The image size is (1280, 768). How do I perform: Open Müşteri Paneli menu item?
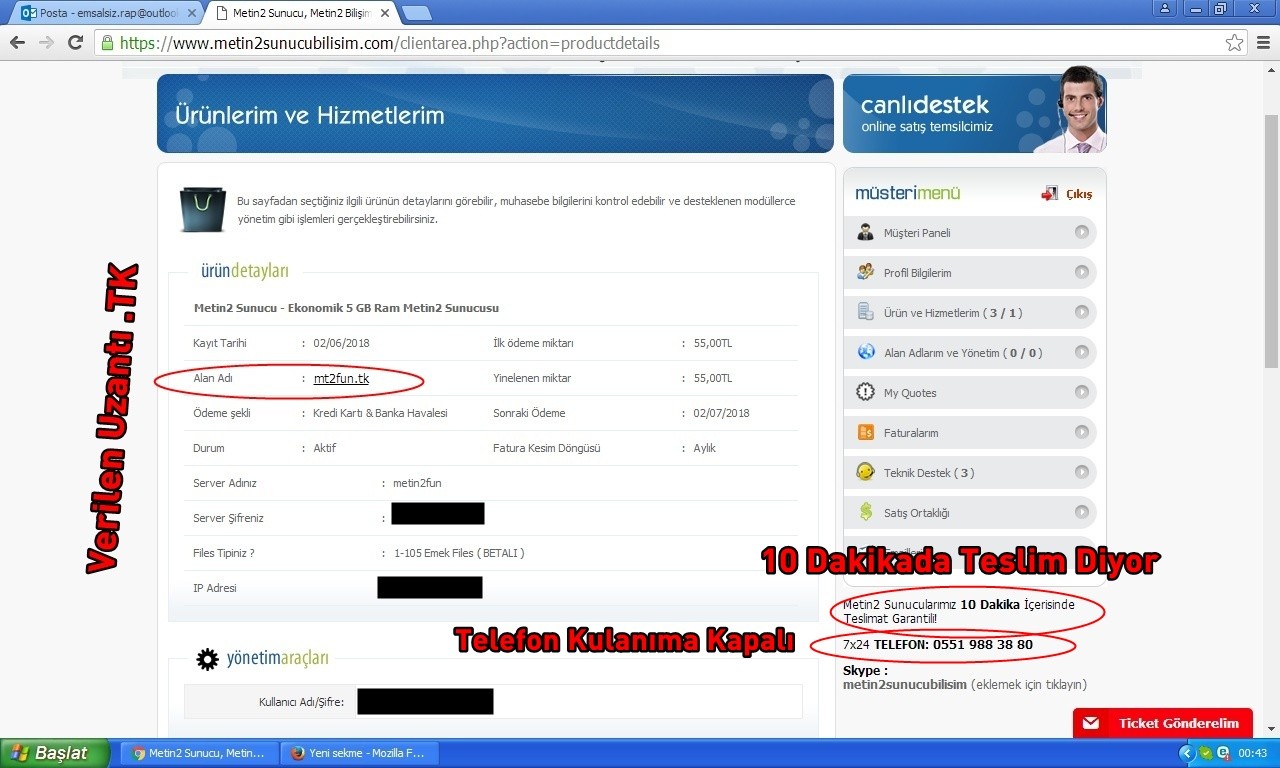coord(970,233)
